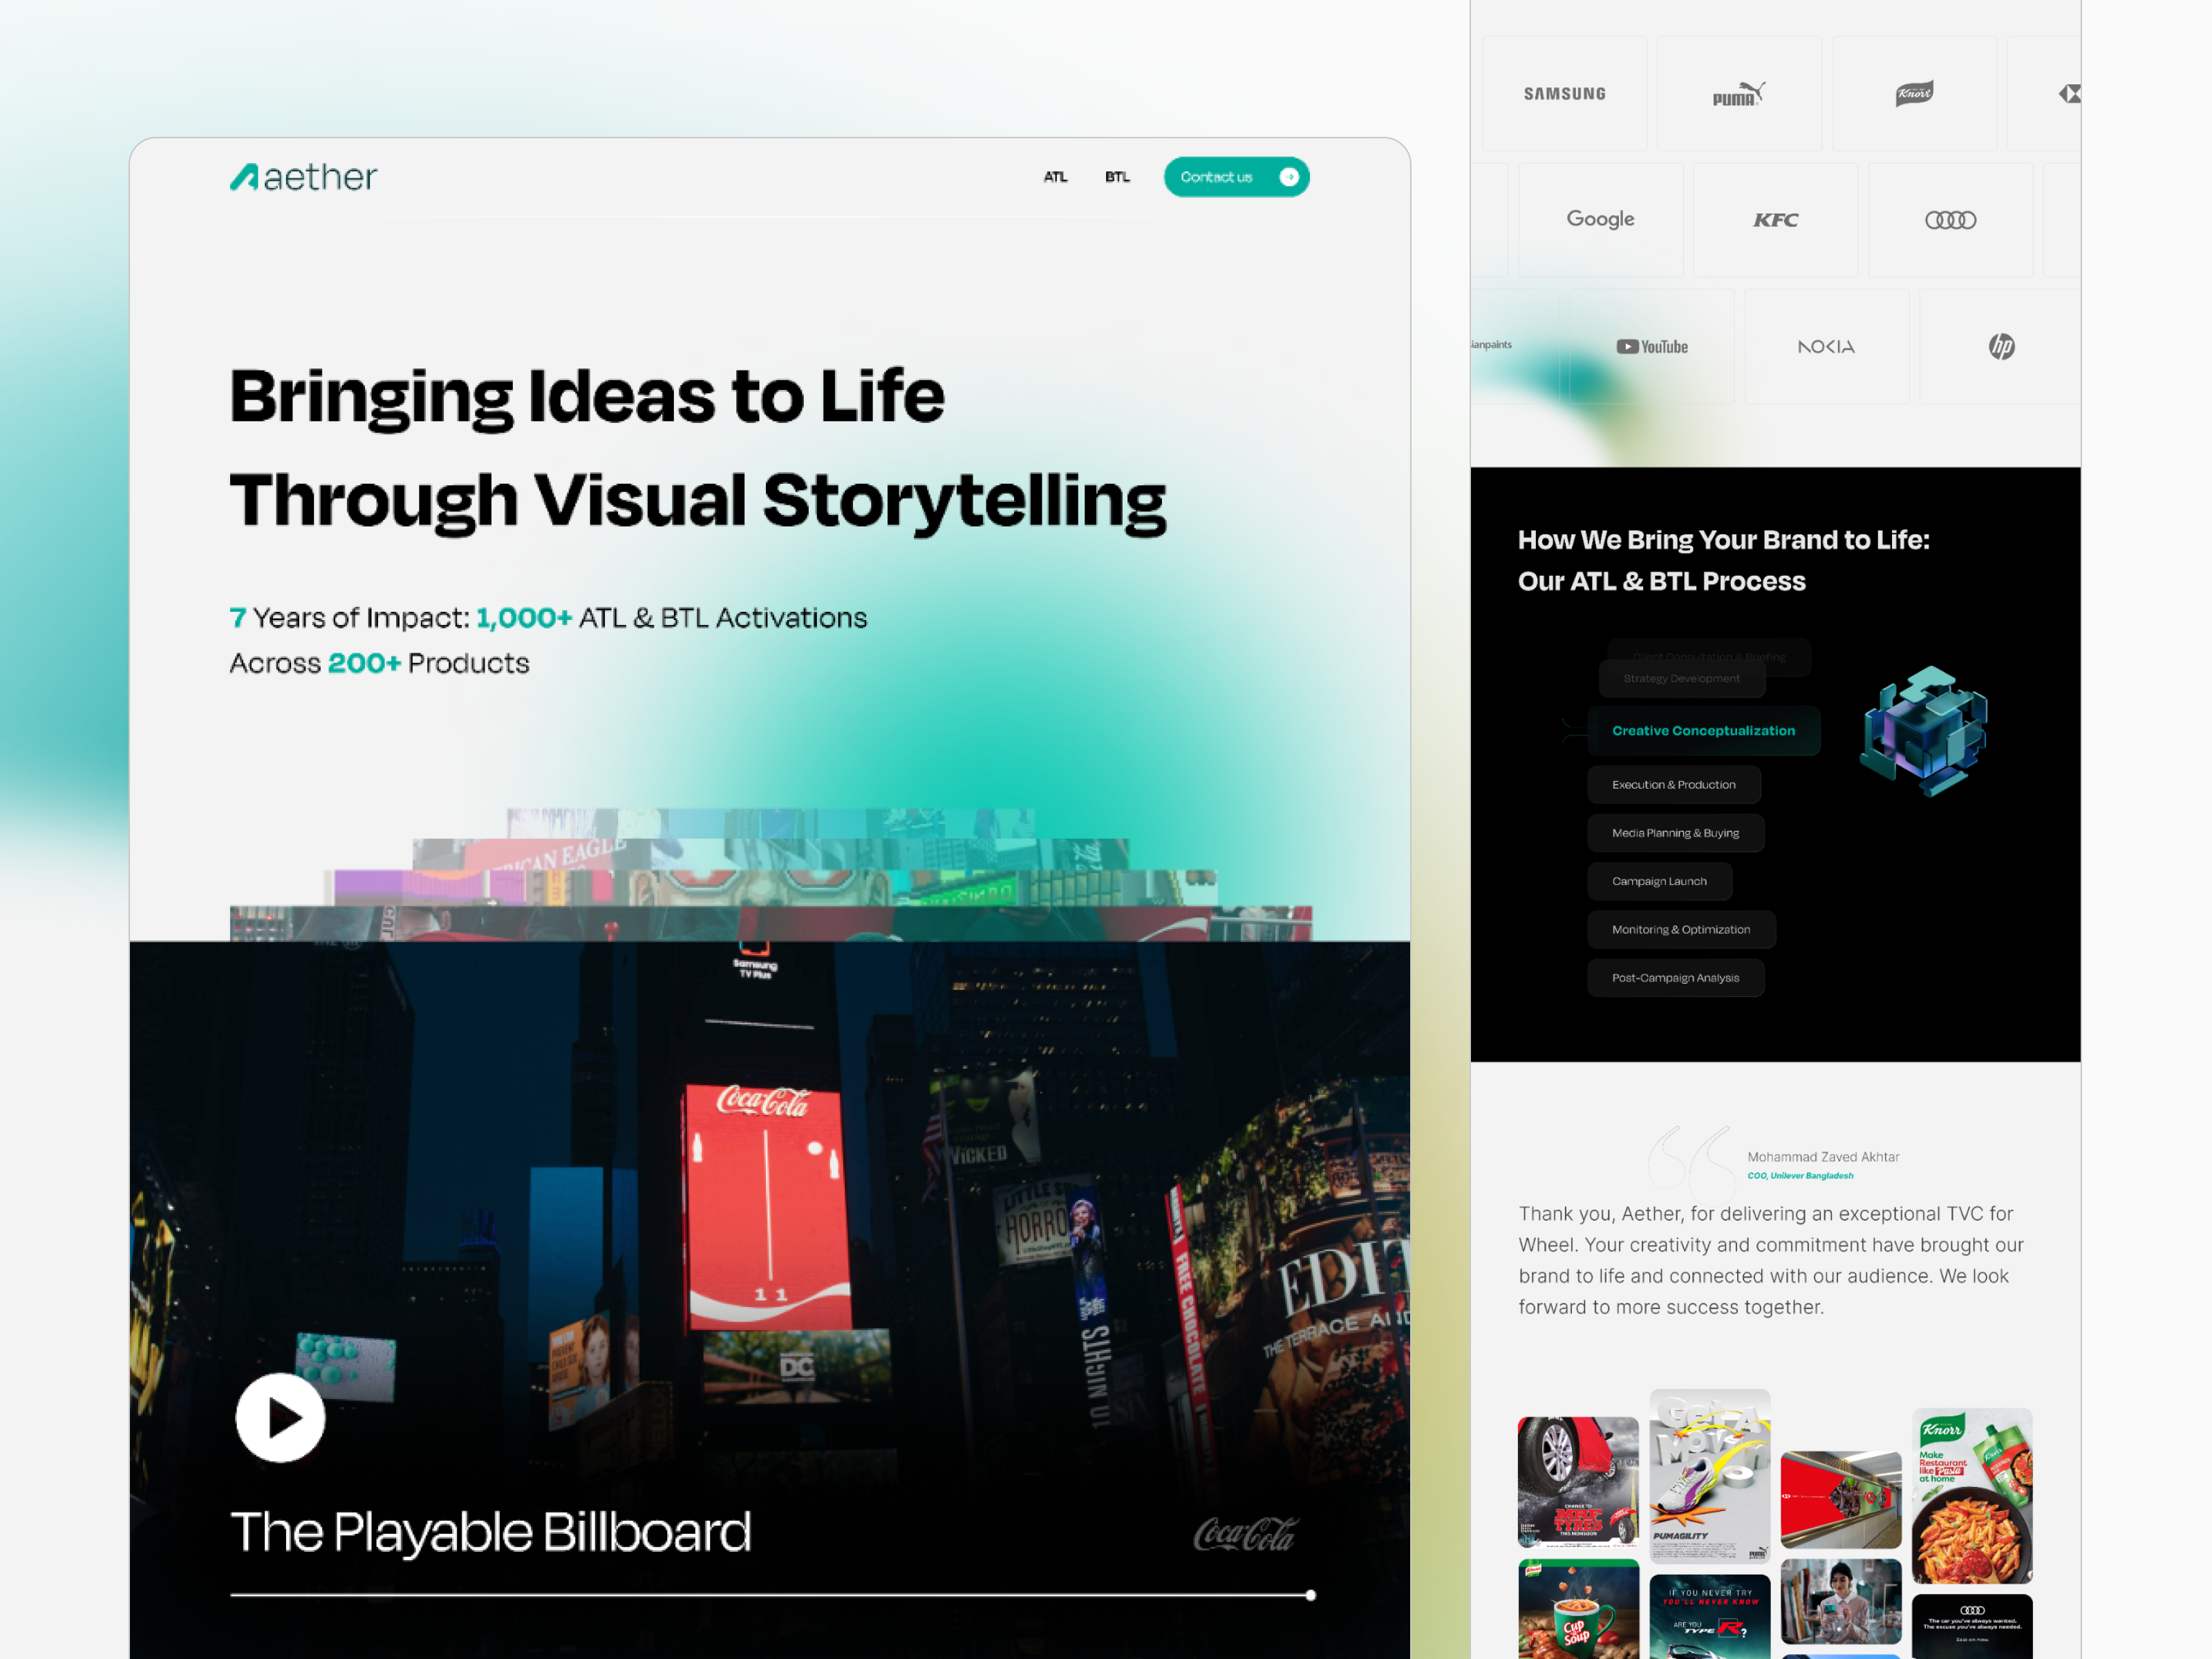Viewport: 2212px width, 1659px height.
Task: Play the Playable Billboard video
Action: click(x=280, y=1417)
